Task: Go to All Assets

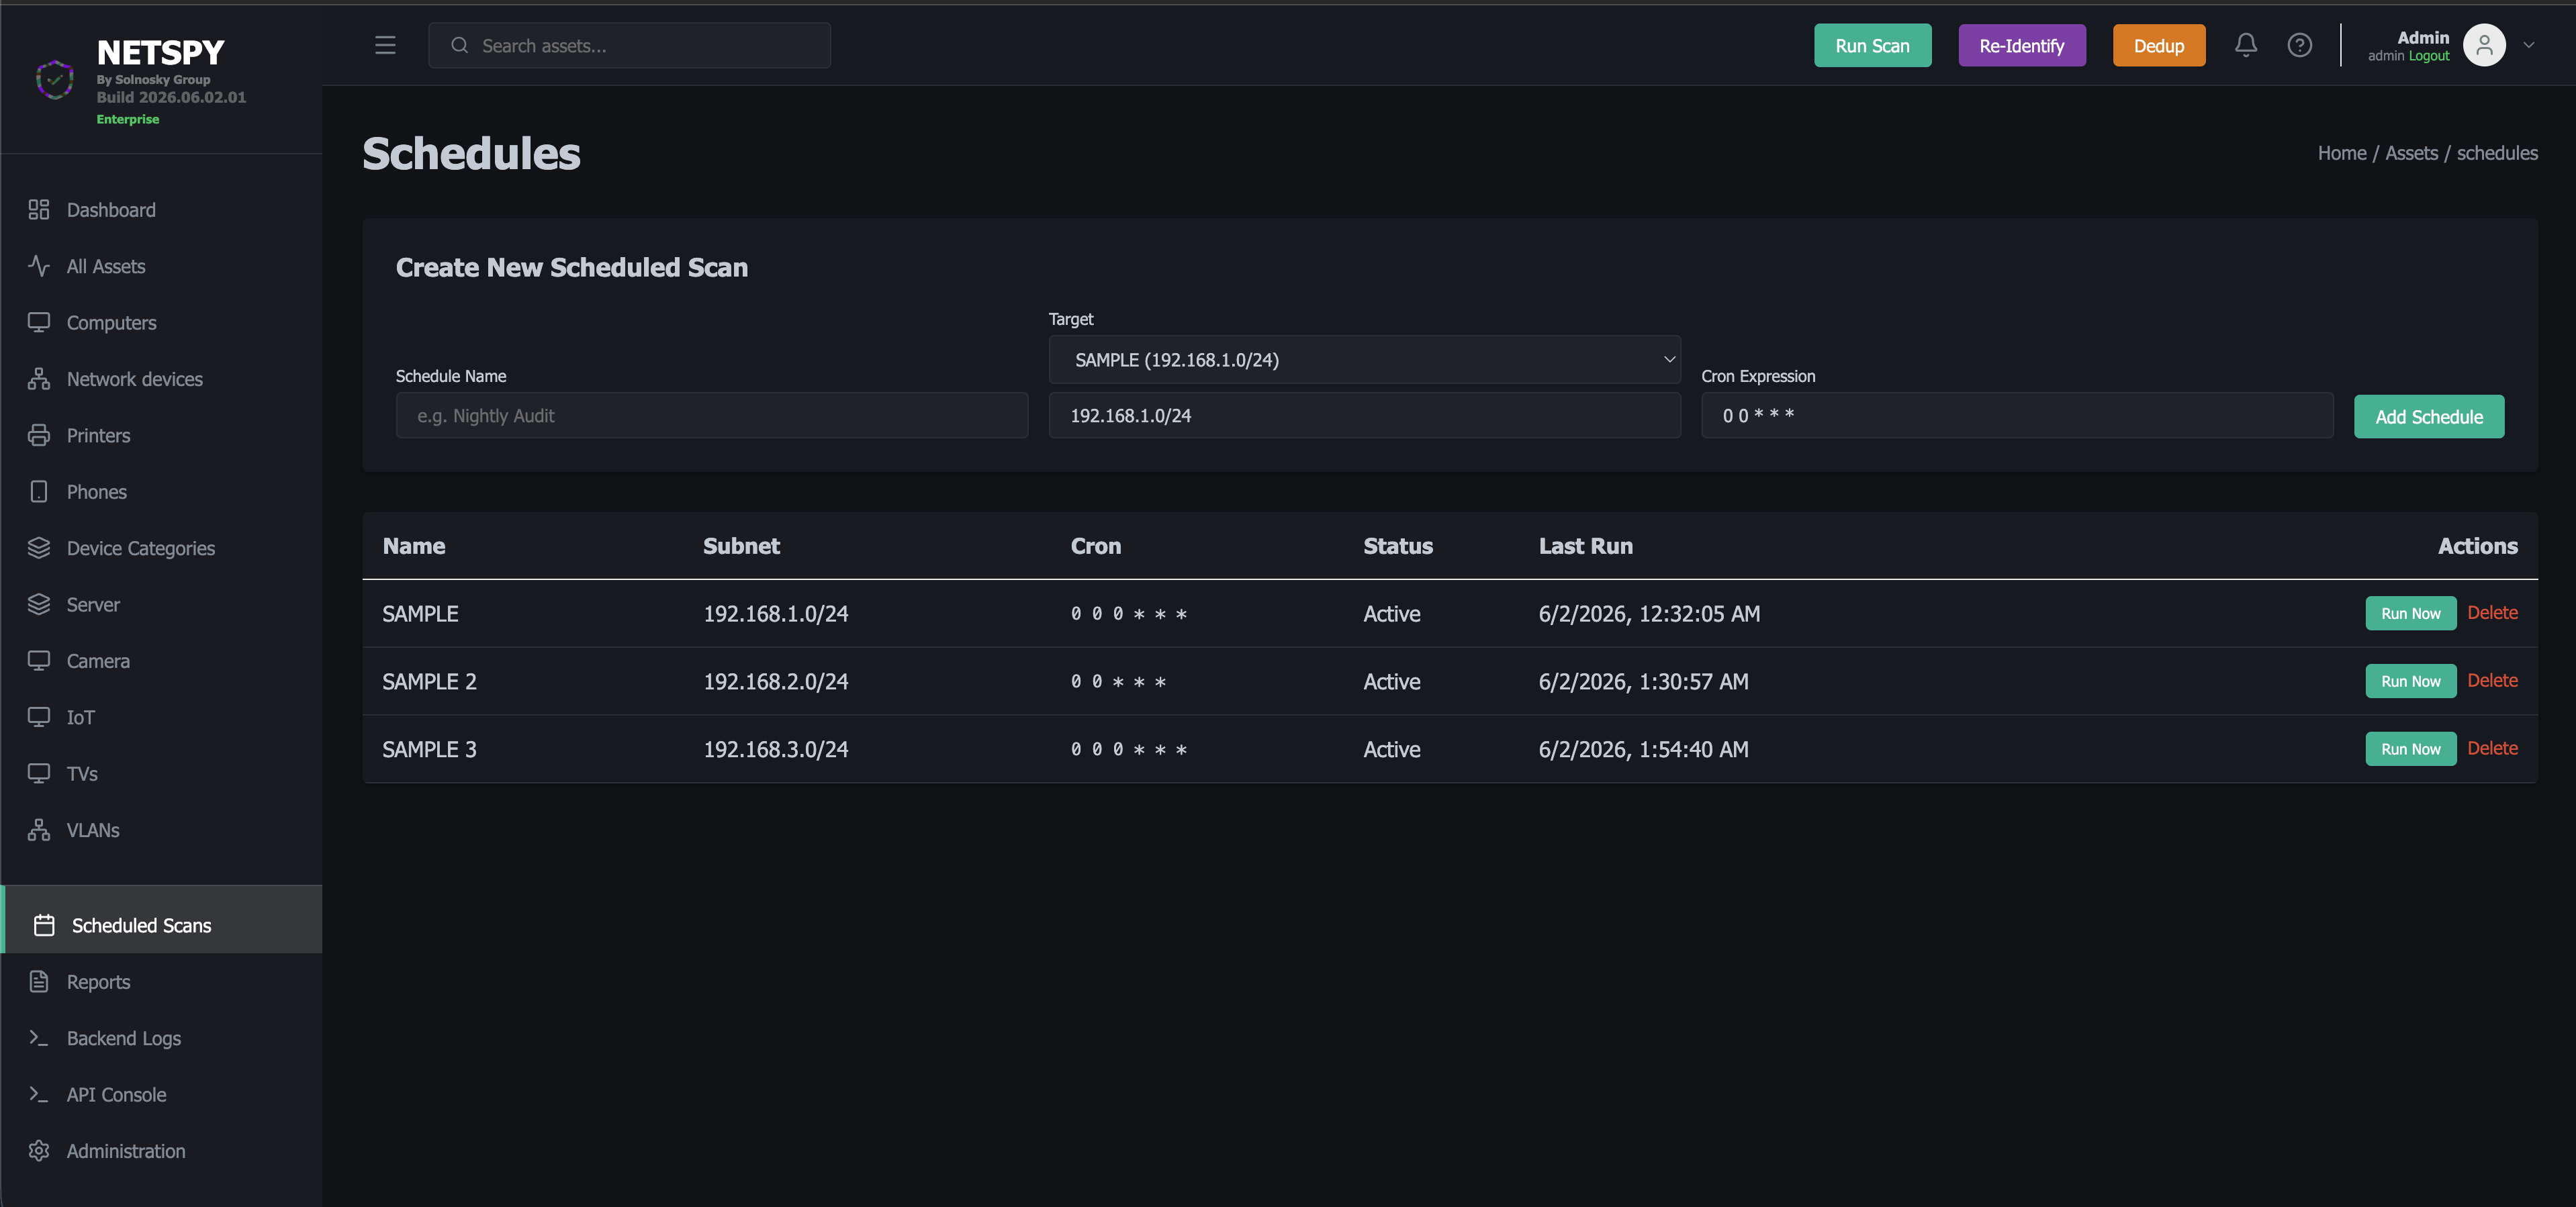Action: click(162, 266)
